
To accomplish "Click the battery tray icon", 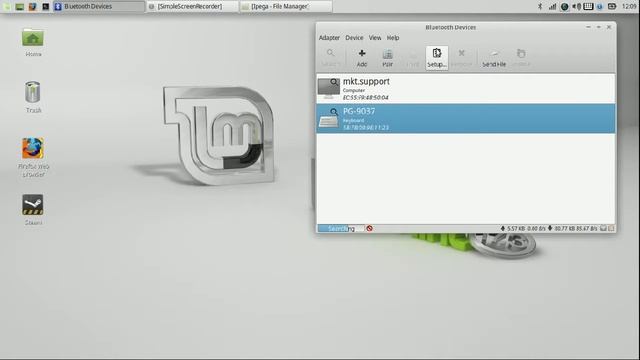I will [612, 6].
